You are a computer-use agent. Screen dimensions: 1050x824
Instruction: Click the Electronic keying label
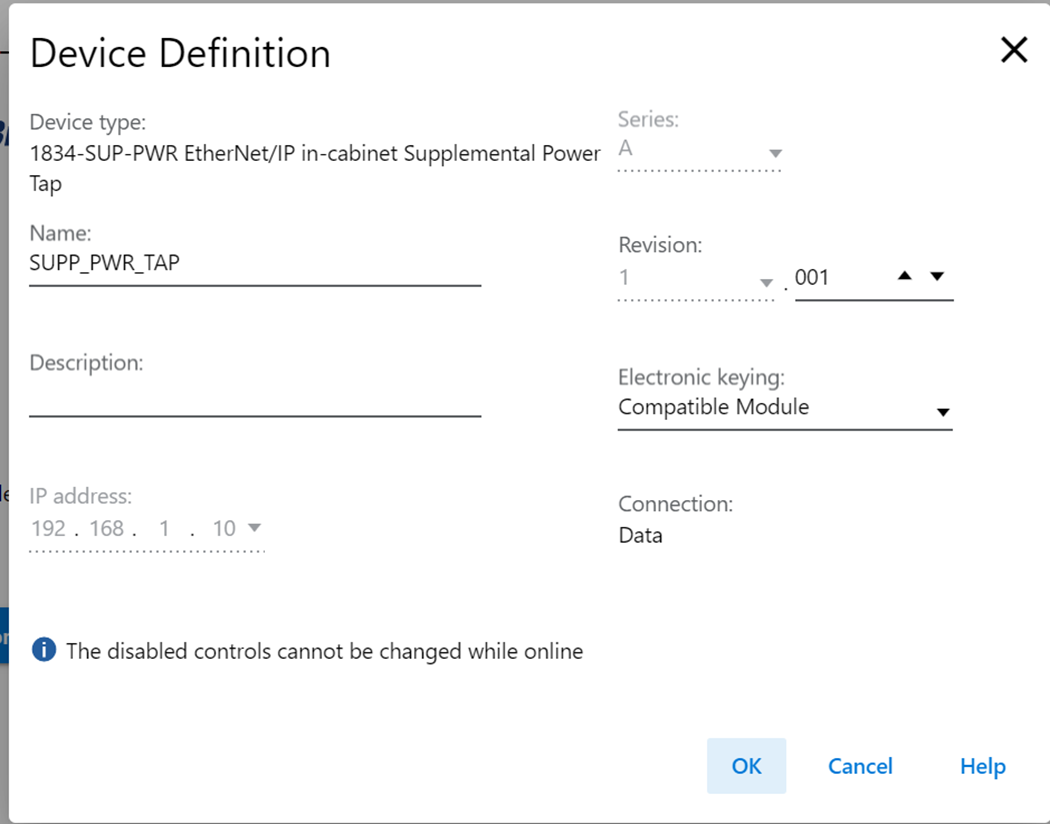pyautogui.click(x=701, y=378)
